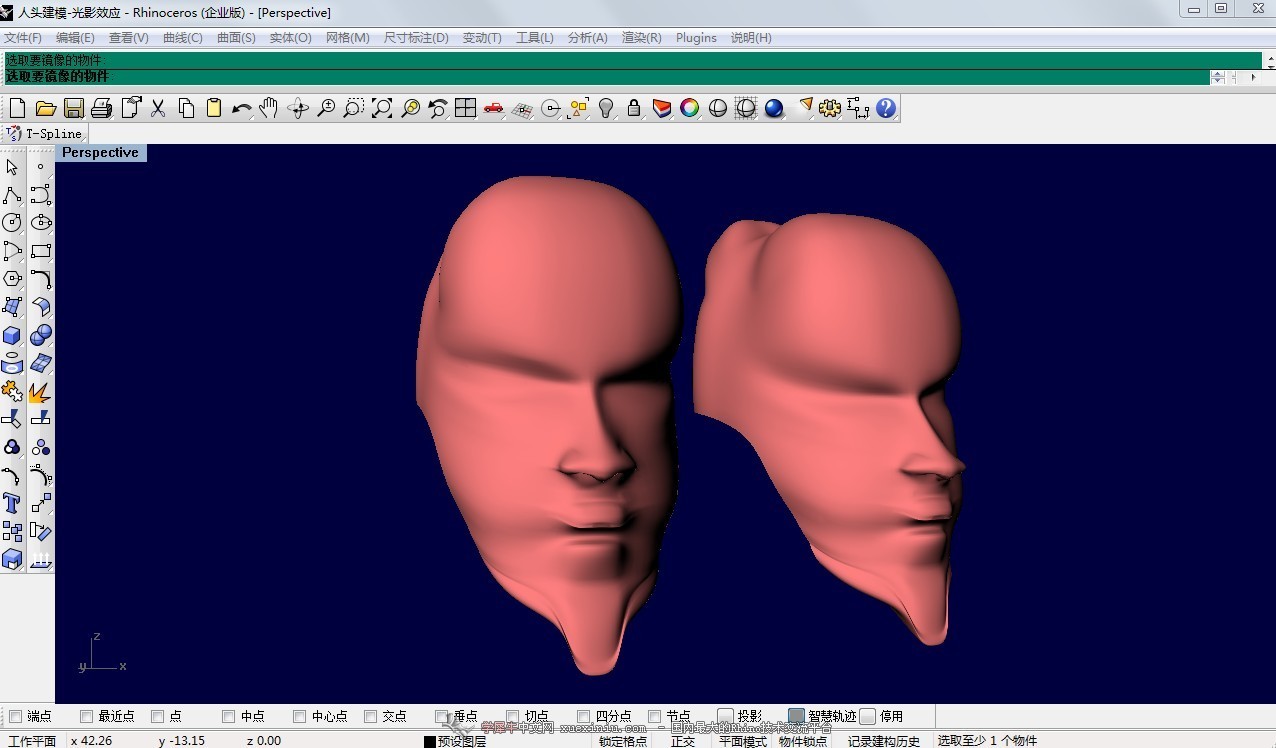Enable the 中心点 osnap checkbox

pyautogui.click(x=299, y=716)
